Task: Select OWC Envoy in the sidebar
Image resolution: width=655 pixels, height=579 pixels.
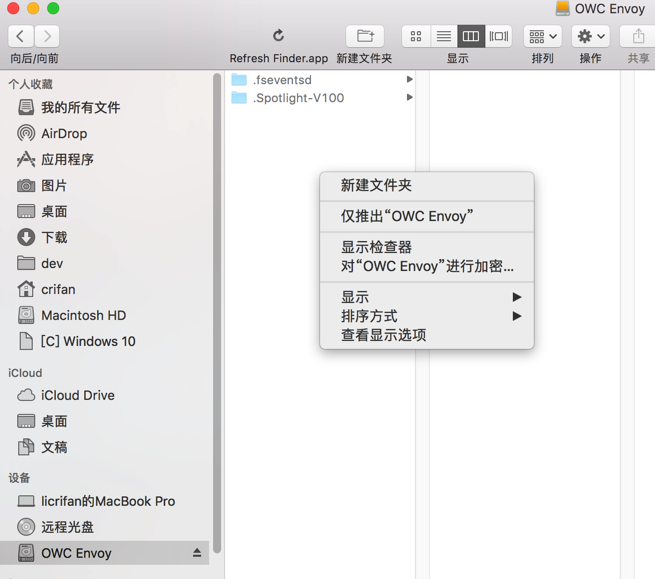Action: [104, 553]
